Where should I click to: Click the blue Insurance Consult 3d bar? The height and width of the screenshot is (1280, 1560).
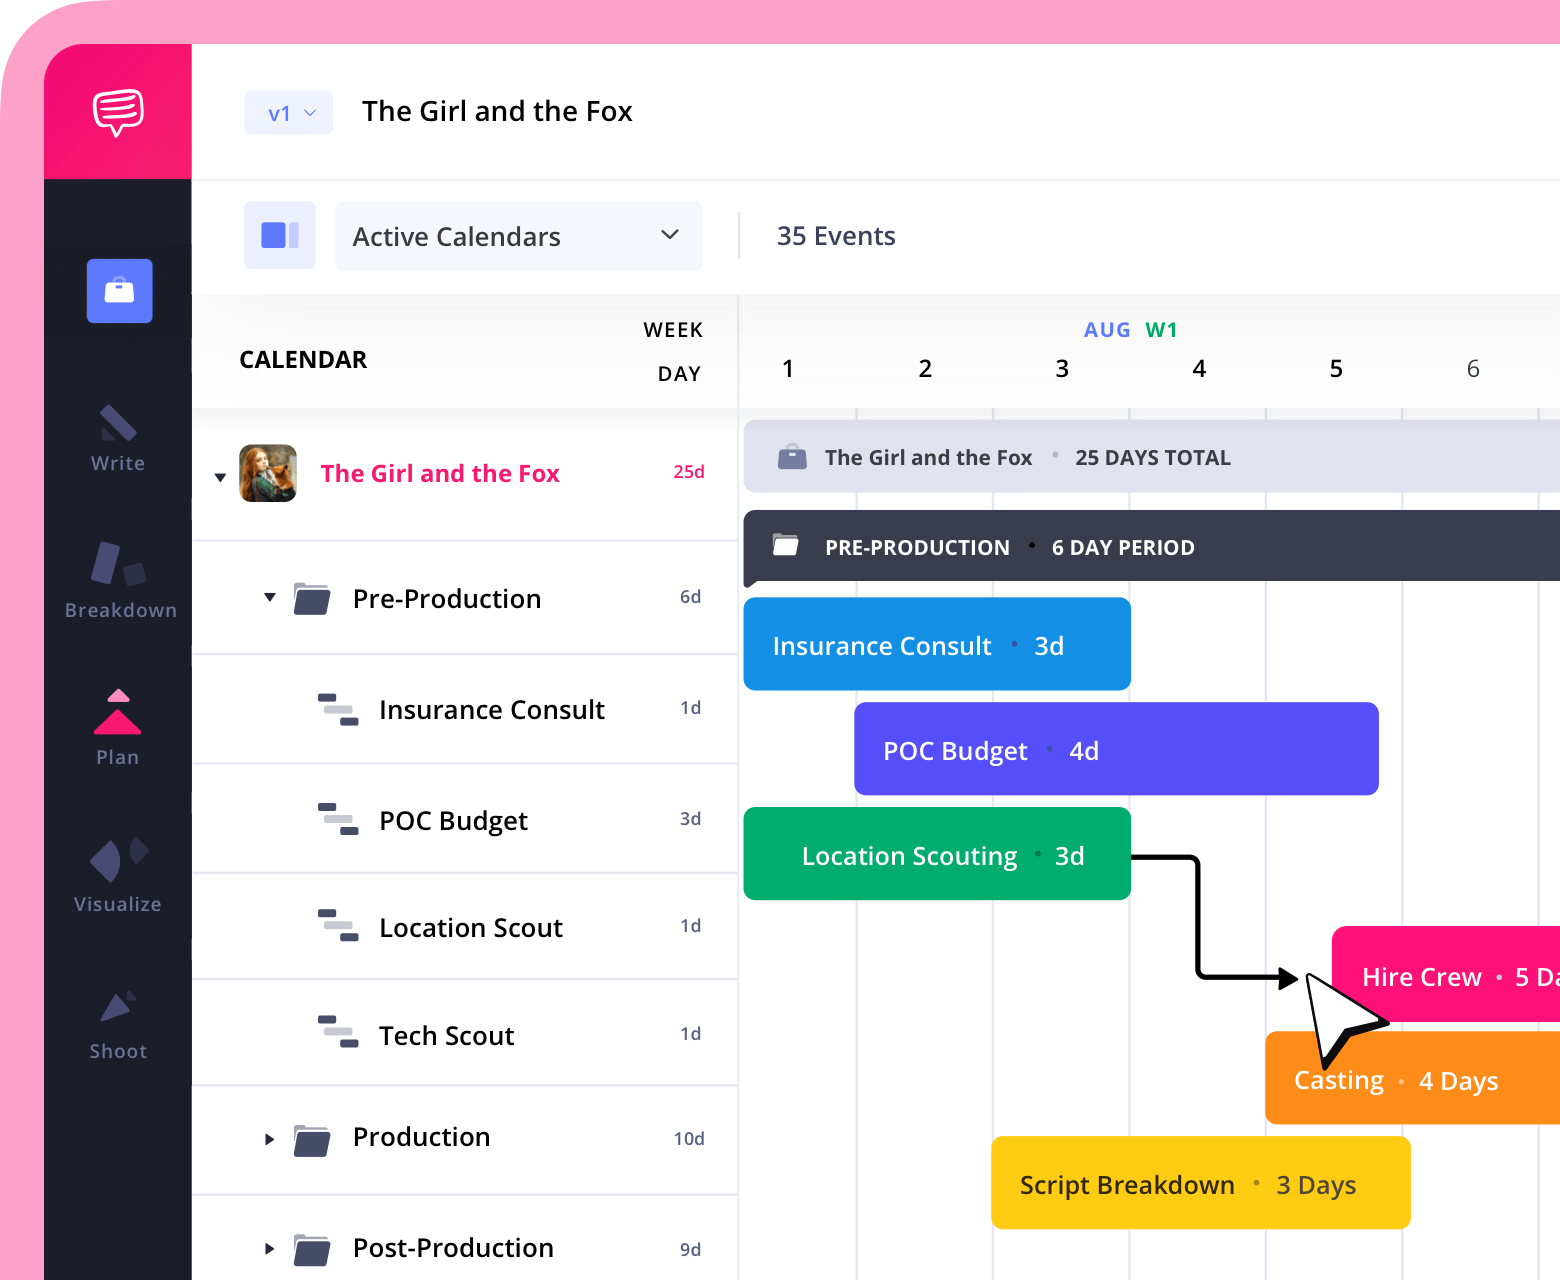(x=936, y=645)
